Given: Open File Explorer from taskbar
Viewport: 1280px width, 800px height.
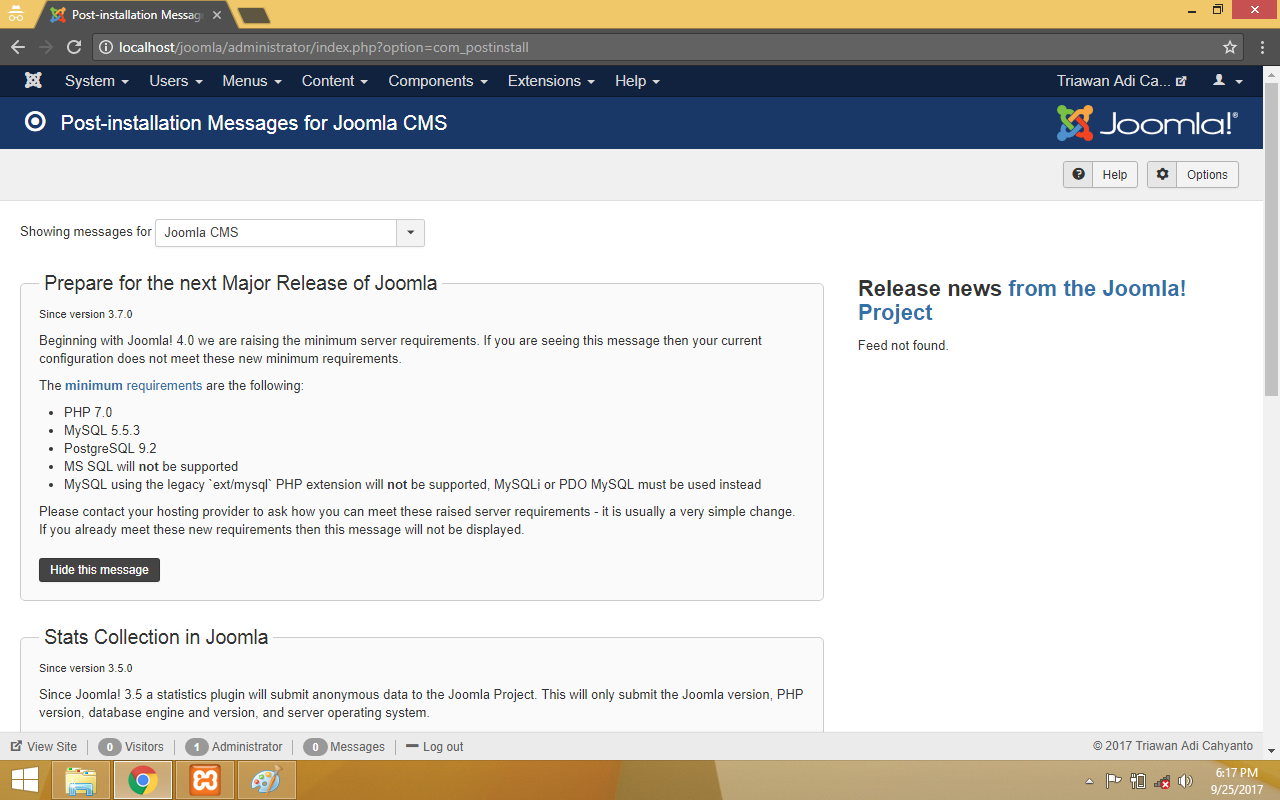Looking at the screenshot, I should pyautogui.click(x=81, y=780).
